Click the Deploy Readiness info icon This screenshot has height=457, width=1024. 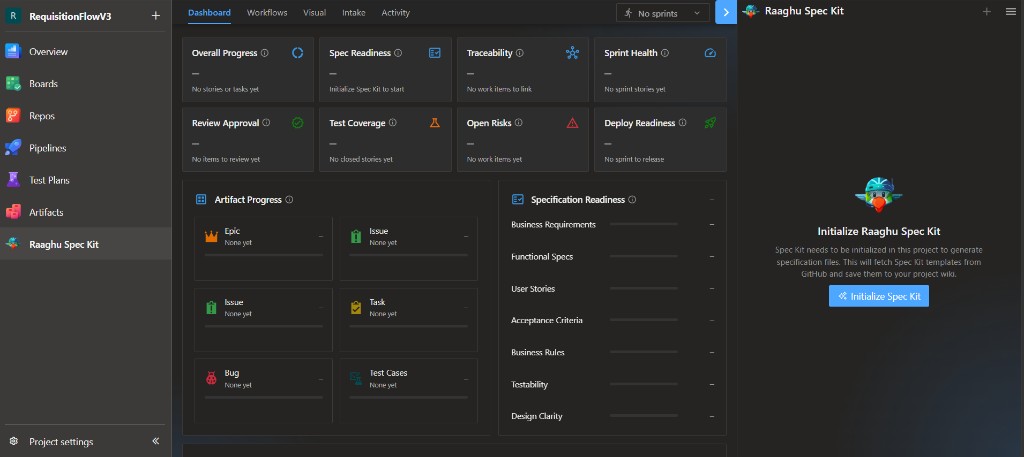tap(682, 123)
